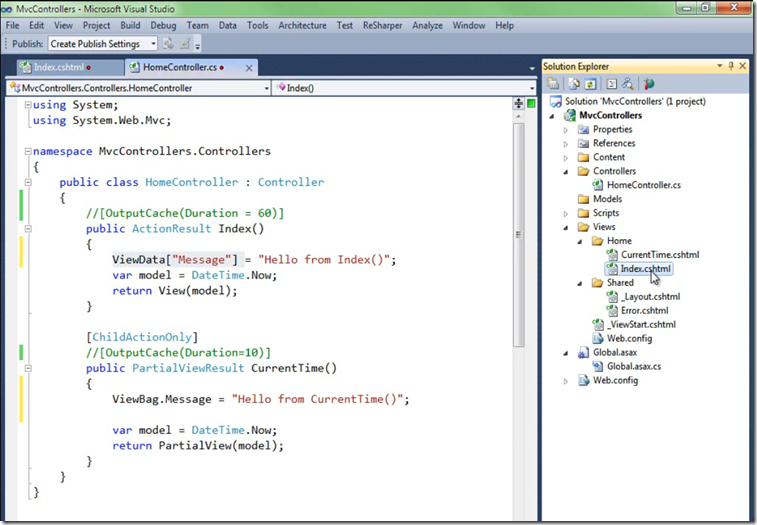Open the Analyze menu

pyautogui.click(x=427, y=26)
